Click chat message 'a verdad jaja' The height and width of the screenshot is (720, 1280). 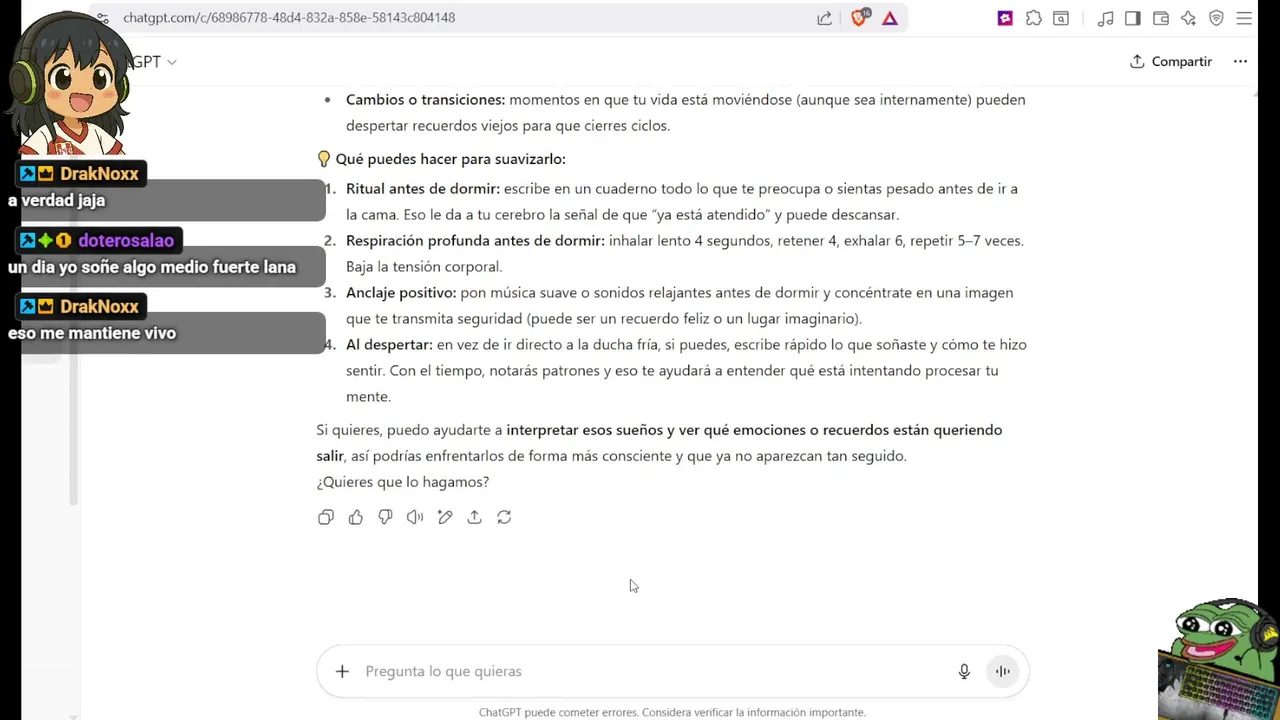click(x=57, y=200)
